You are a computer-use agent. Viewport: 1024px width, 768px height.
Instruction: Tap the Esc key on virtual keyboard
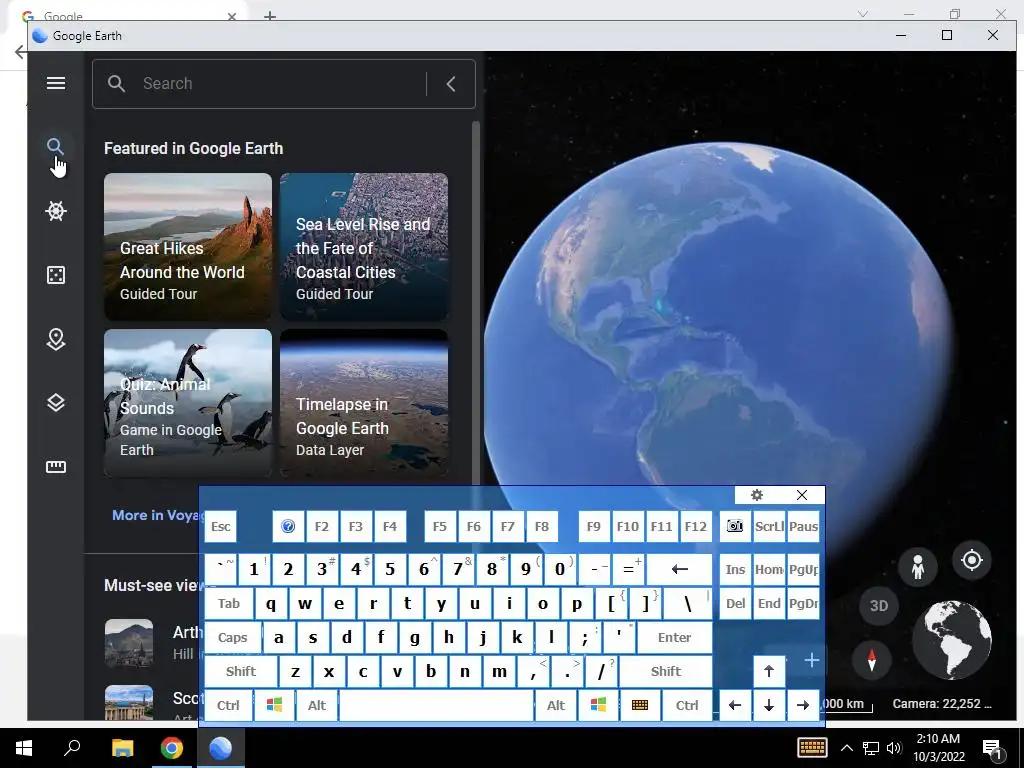pyautogui.click(x=221, y=526)
